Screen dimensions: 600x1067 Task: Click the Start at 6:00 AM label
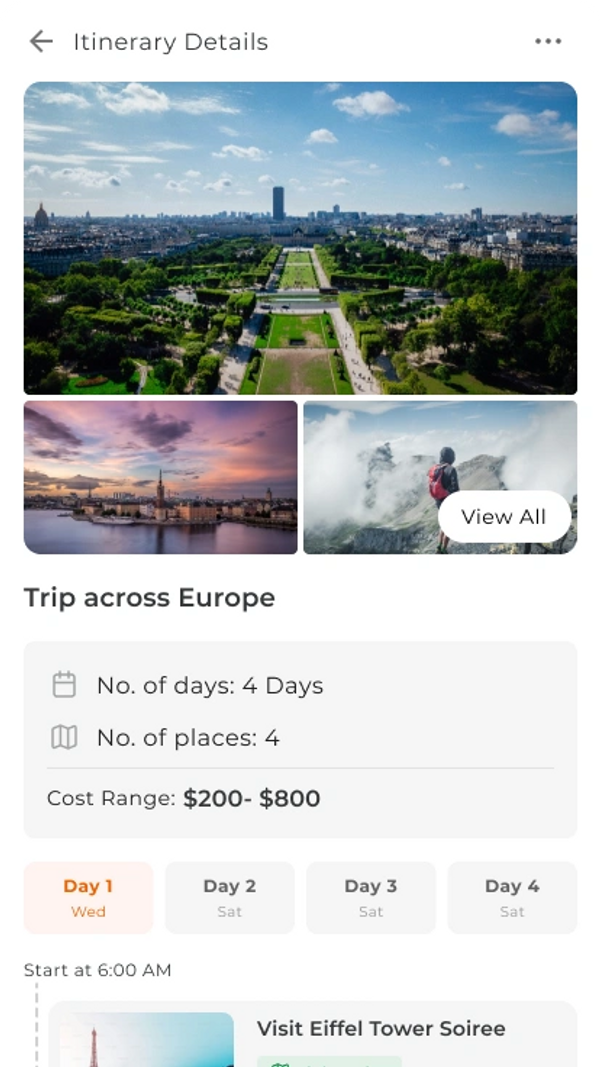pos(98,970)
